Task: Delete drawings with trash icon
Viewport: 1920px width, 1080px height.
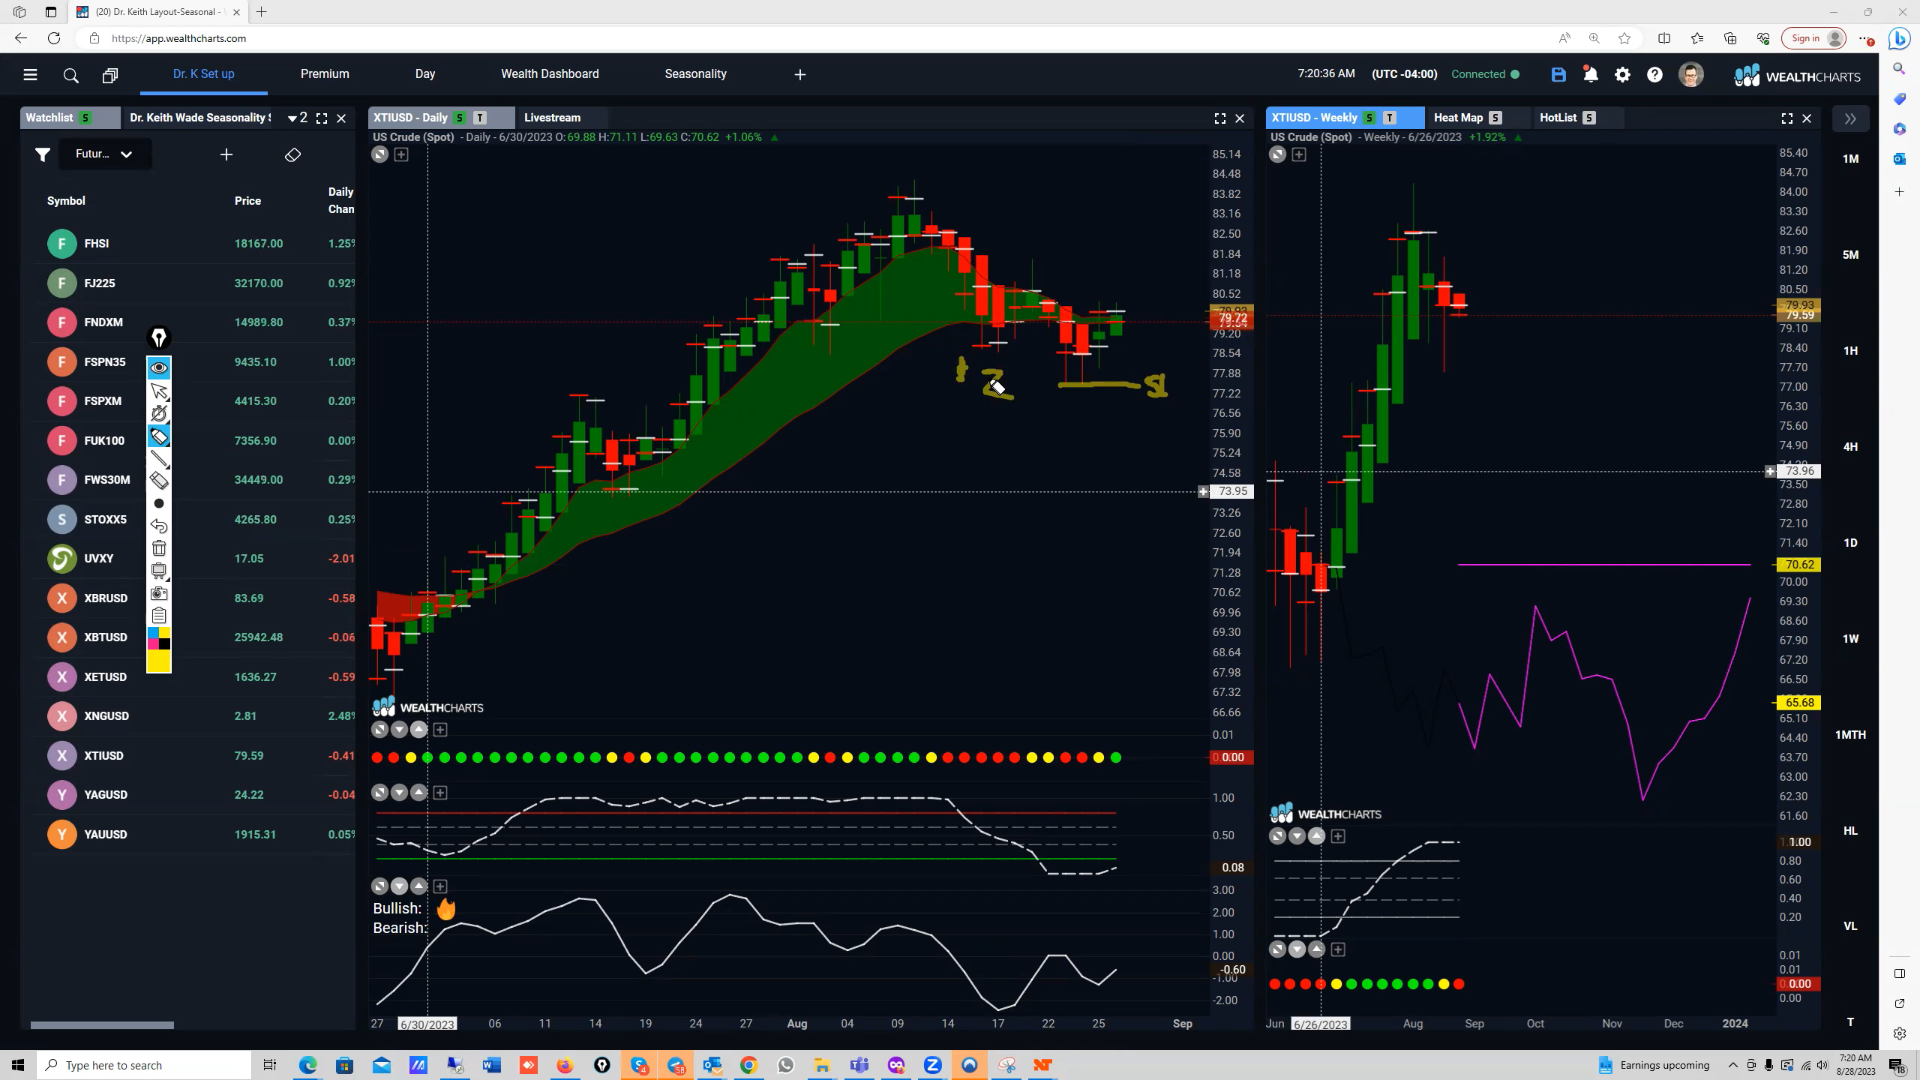Action: coord(159,548)
